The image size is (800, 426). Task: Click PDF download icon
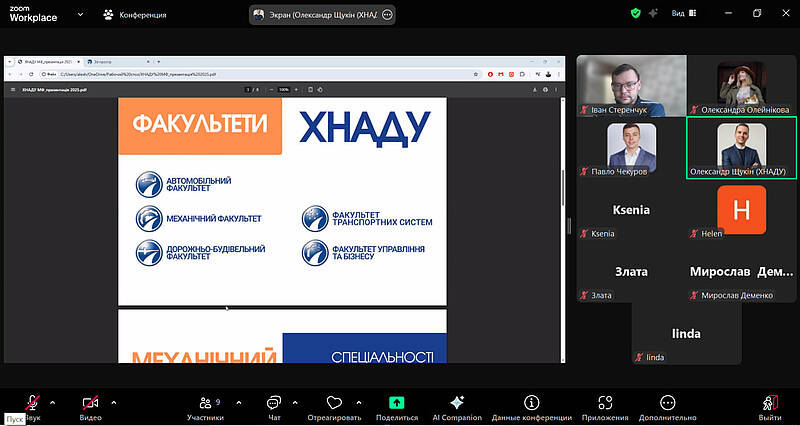(535, 90)
